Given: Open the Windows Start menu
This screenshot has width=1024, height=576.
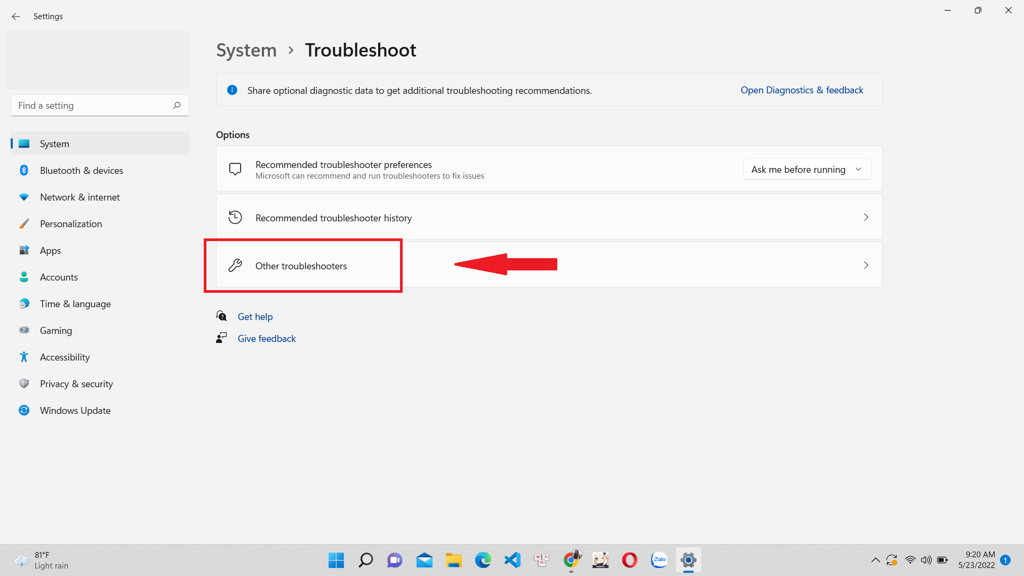Looking at the screenshot, I should [x=336, y=560].
